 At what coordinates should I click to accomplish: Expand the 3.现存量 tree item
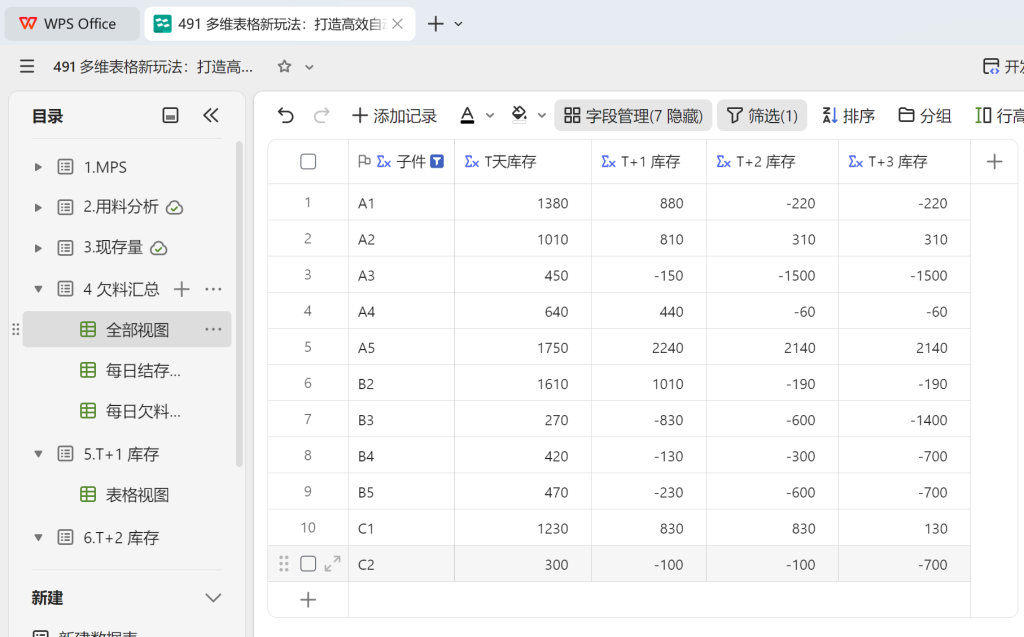click(x=38, y=248)
